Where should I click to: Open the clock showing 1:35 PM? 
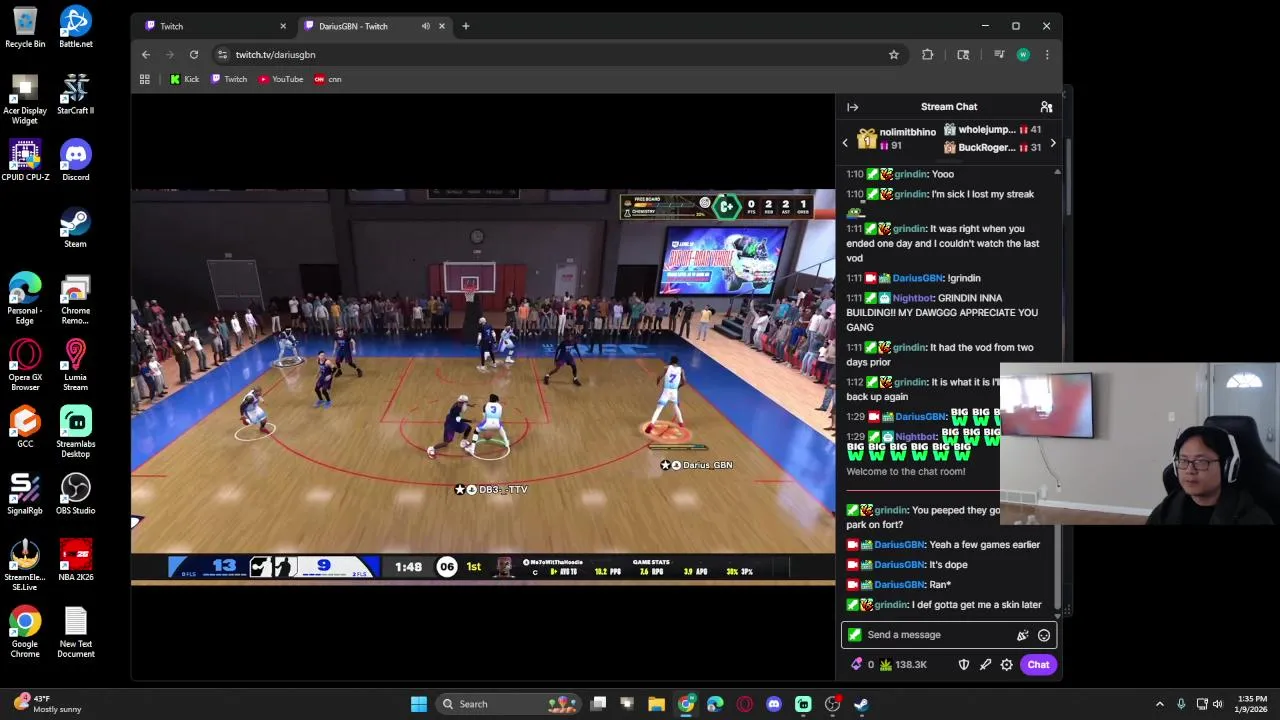click(1253, 704)
